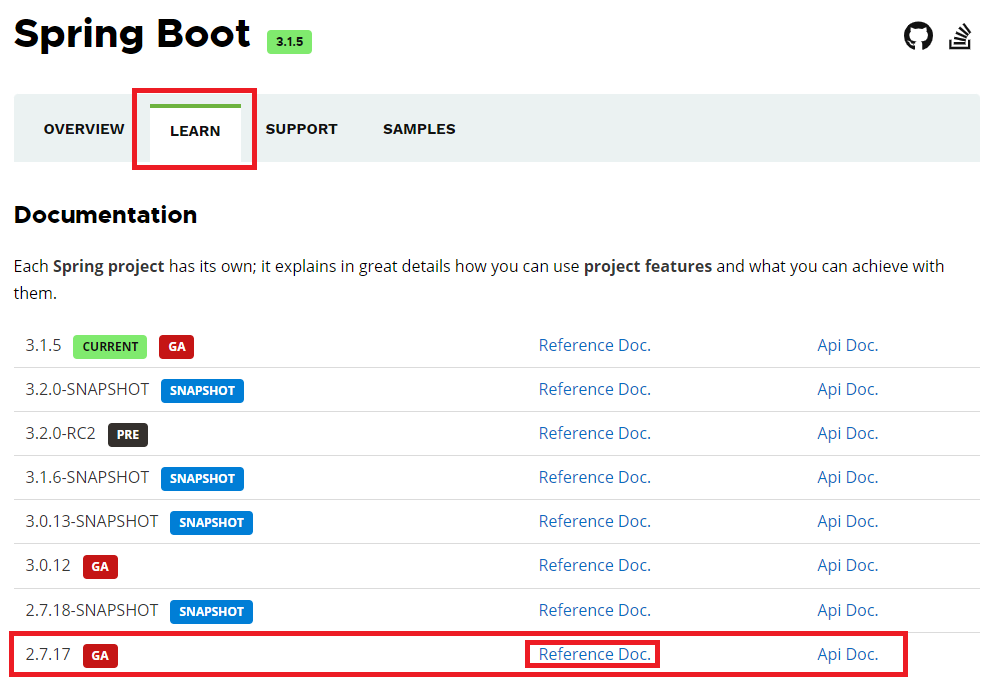Click the 'Spring Boot' page title
Image resolution: width=998 pixels, height=681 pixels.
click(132, 35)
